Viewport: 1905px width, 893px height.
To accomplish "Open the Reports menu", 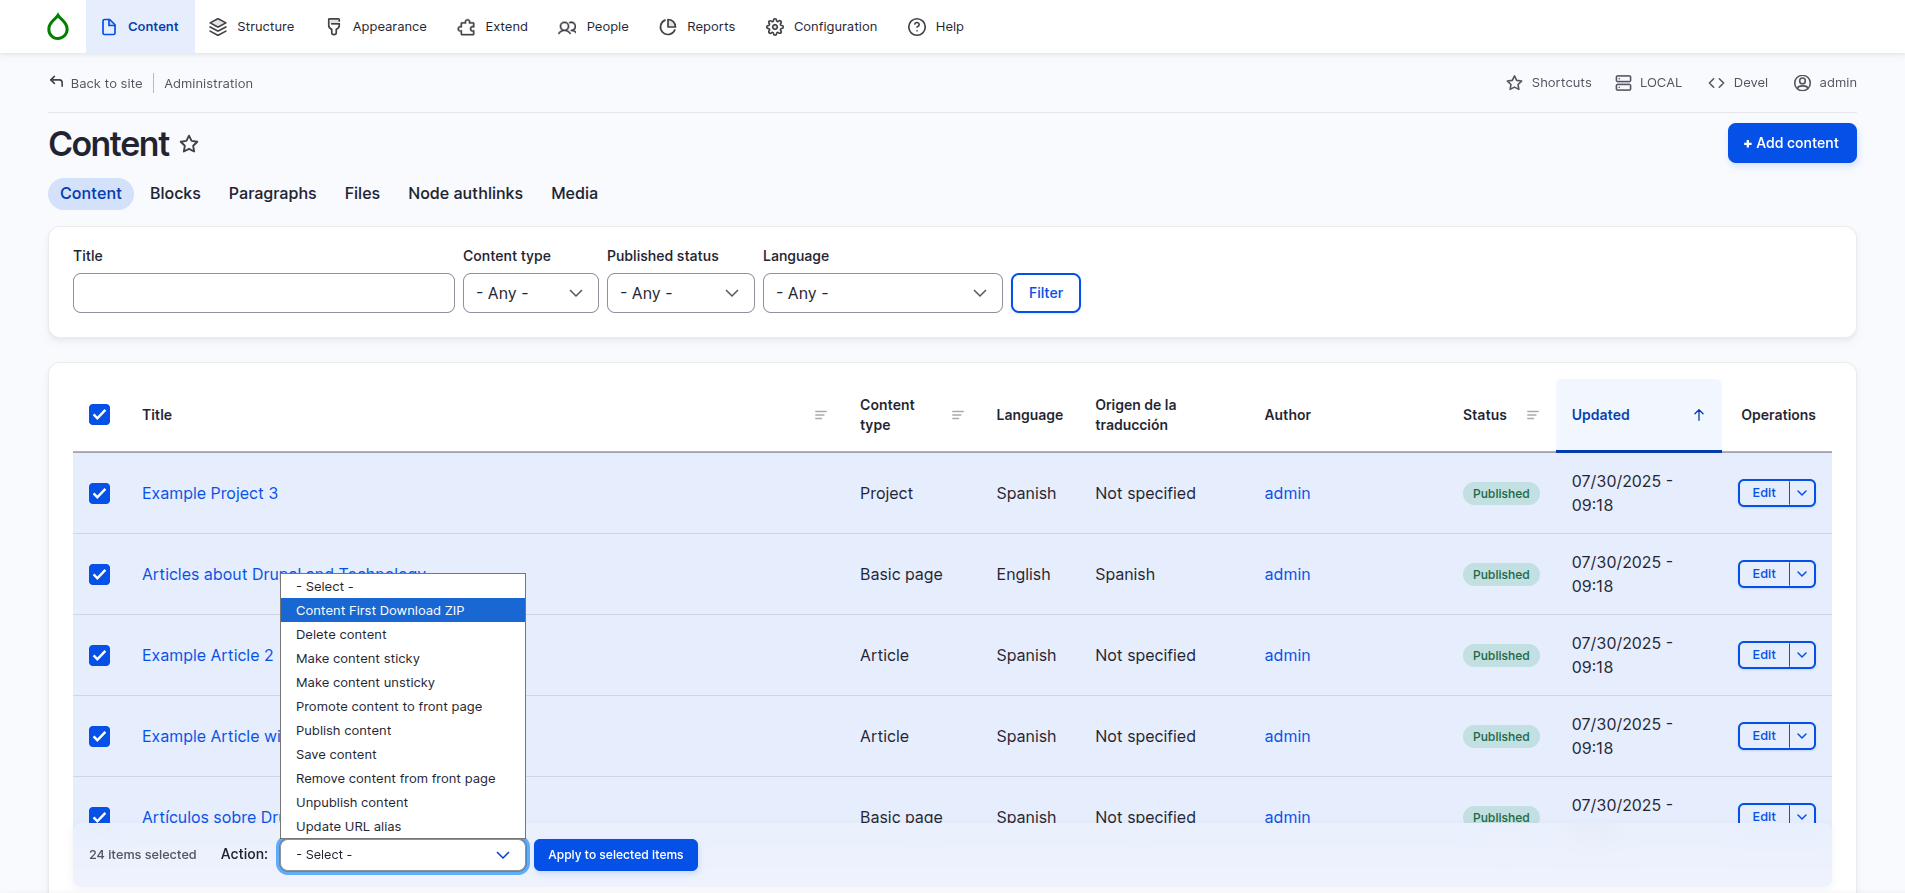I will [x=697, y=27].
